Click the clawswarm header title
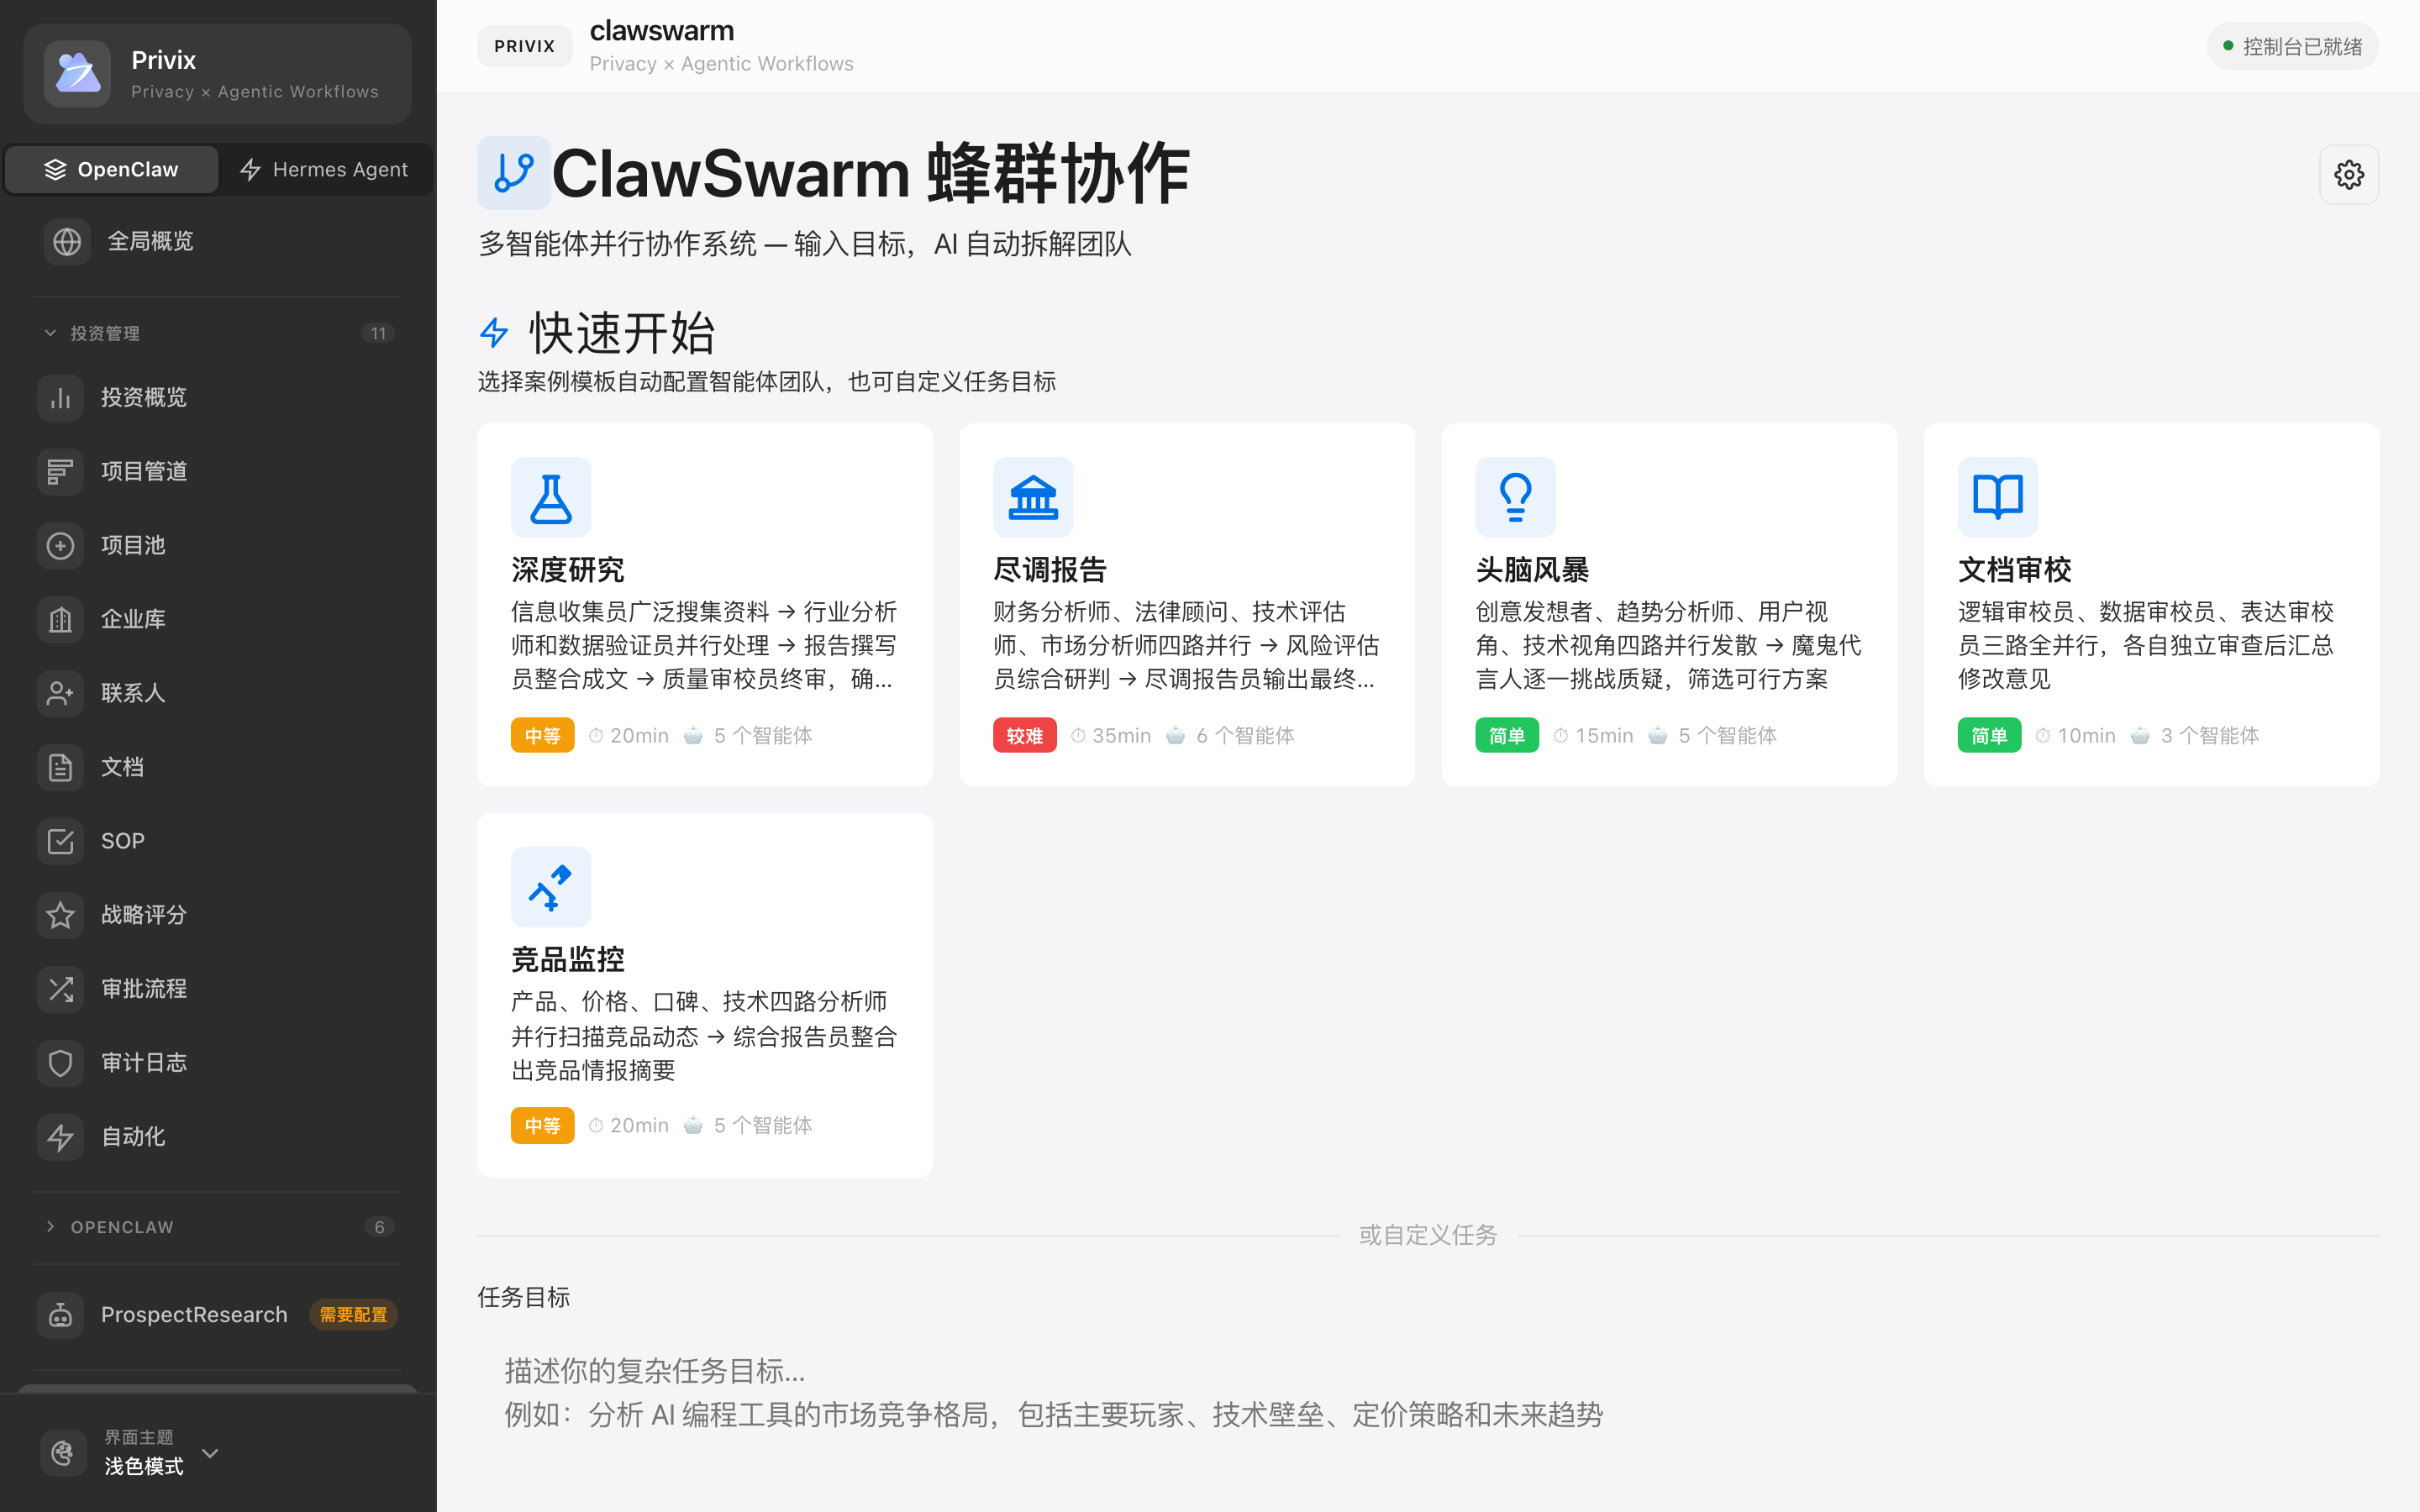Viewport: 2420px width, 1512px height. point(662,31)
